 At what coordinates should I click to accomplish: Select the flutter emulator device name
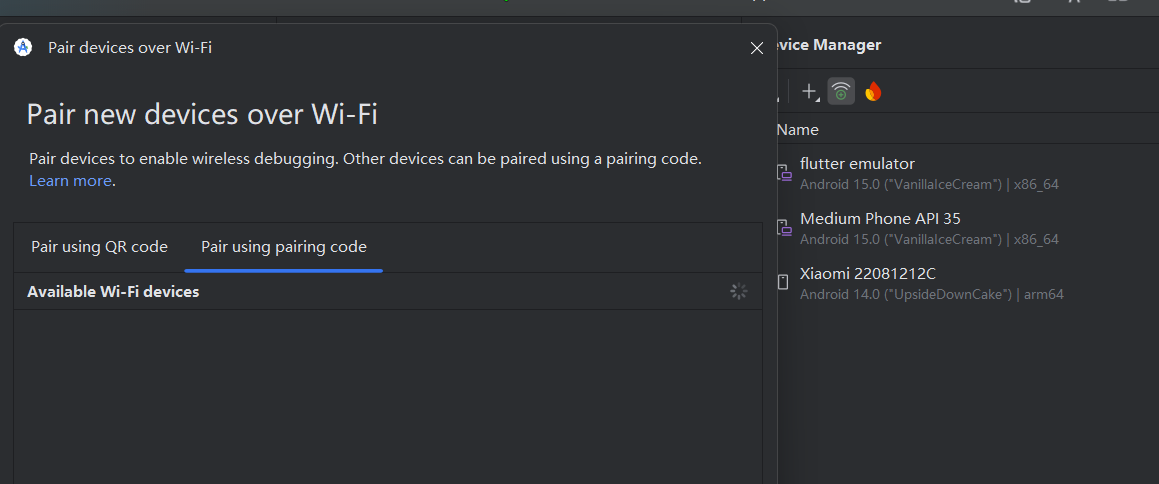click(857, 164)
